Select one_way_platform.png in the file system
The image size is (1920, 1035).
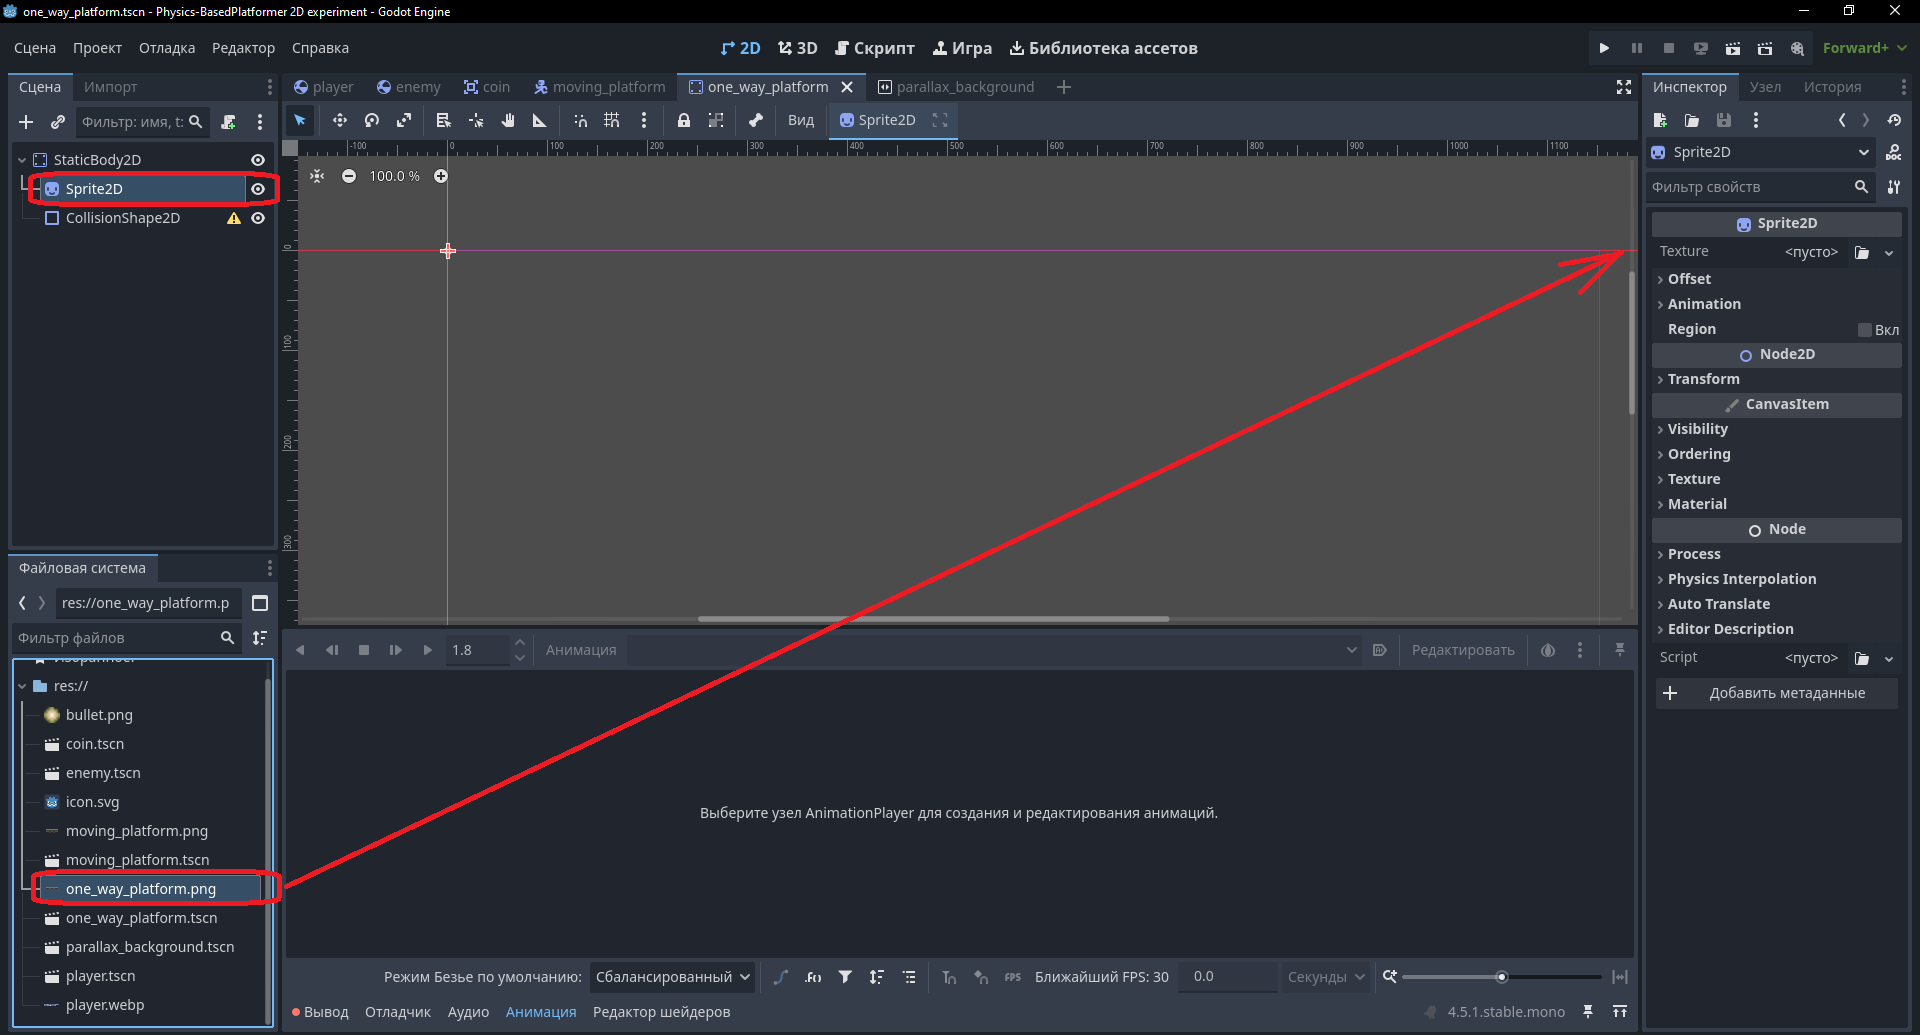141,889
